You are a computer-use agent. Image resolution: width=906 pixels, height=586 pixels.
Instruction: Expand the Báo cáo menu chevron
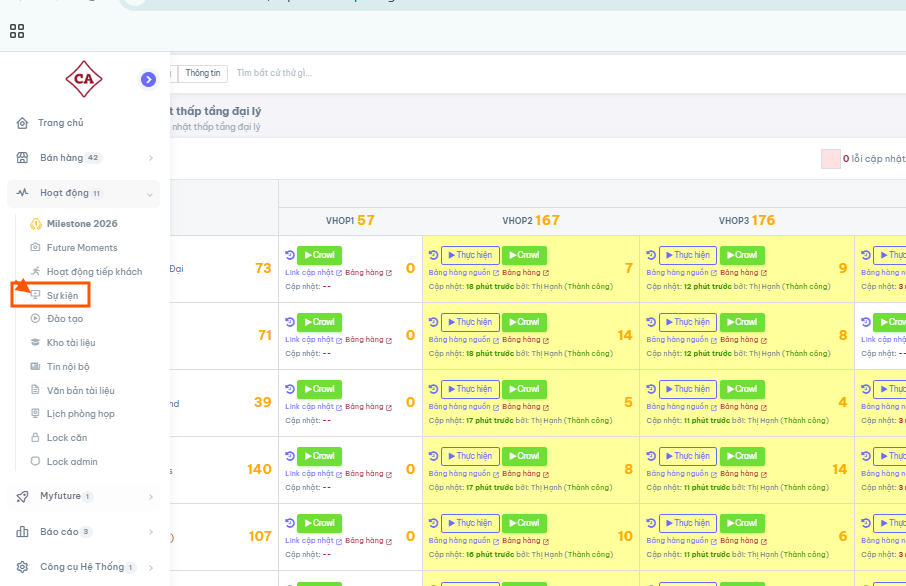[151, 532]
